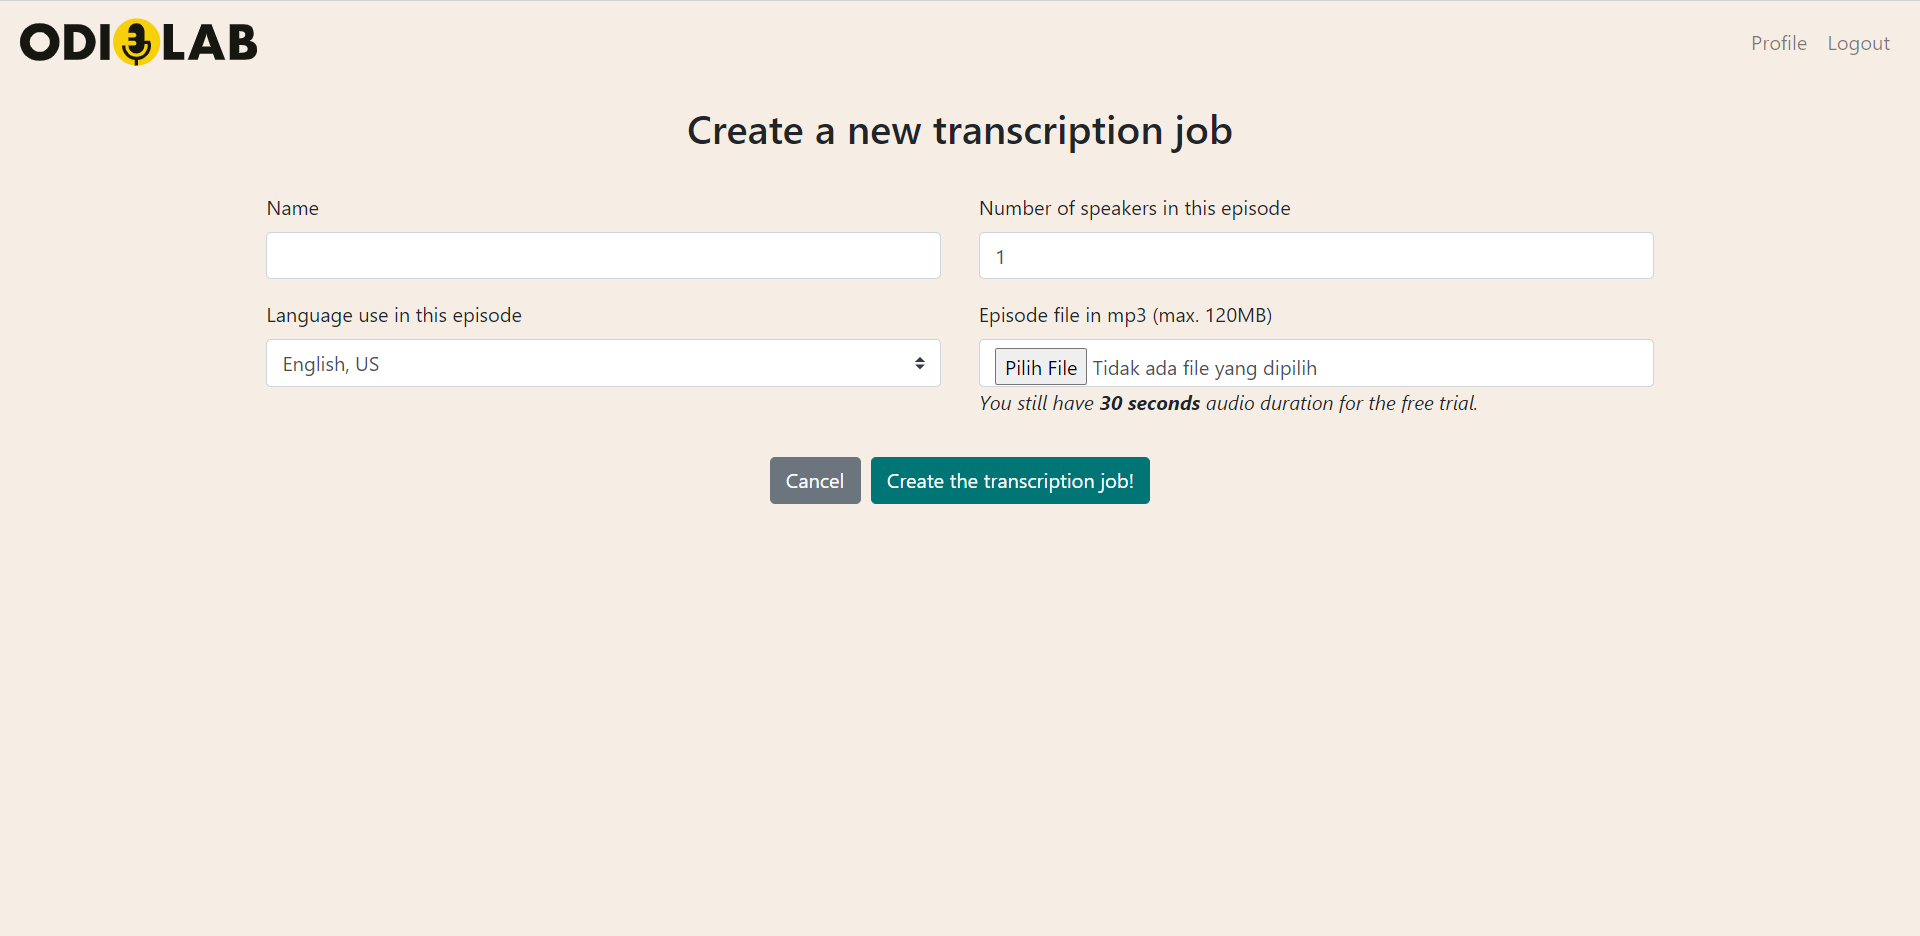Click the bold "30 seconds" text
The width and height of the screenshot is (1920, 936).
[1149, 403]
